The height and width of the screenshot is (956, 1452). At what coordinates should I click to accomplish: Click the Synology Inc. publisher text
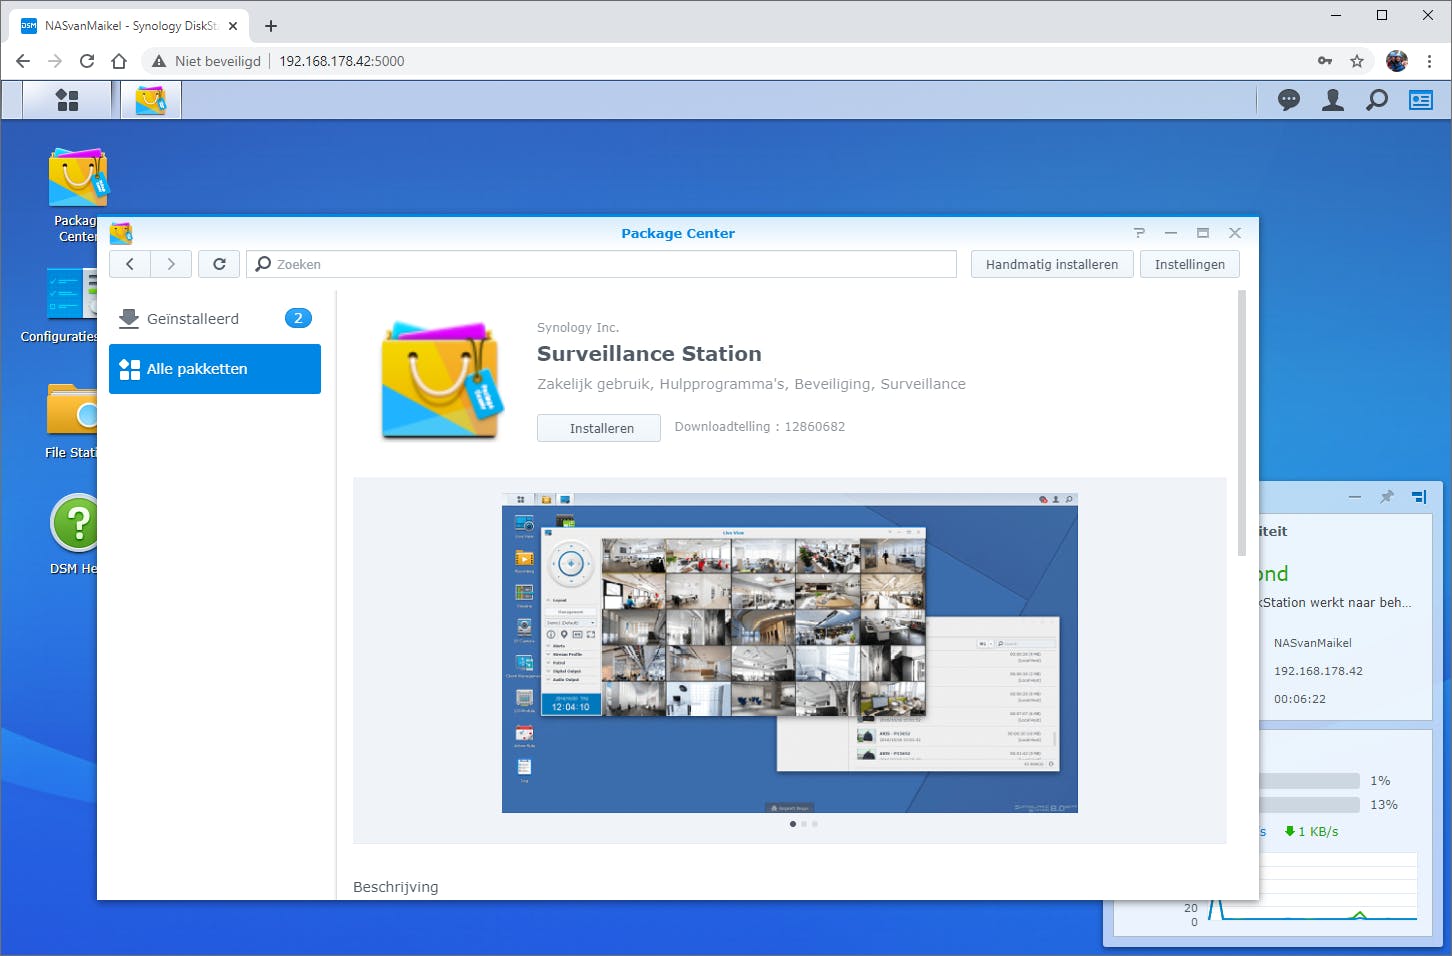578,327
